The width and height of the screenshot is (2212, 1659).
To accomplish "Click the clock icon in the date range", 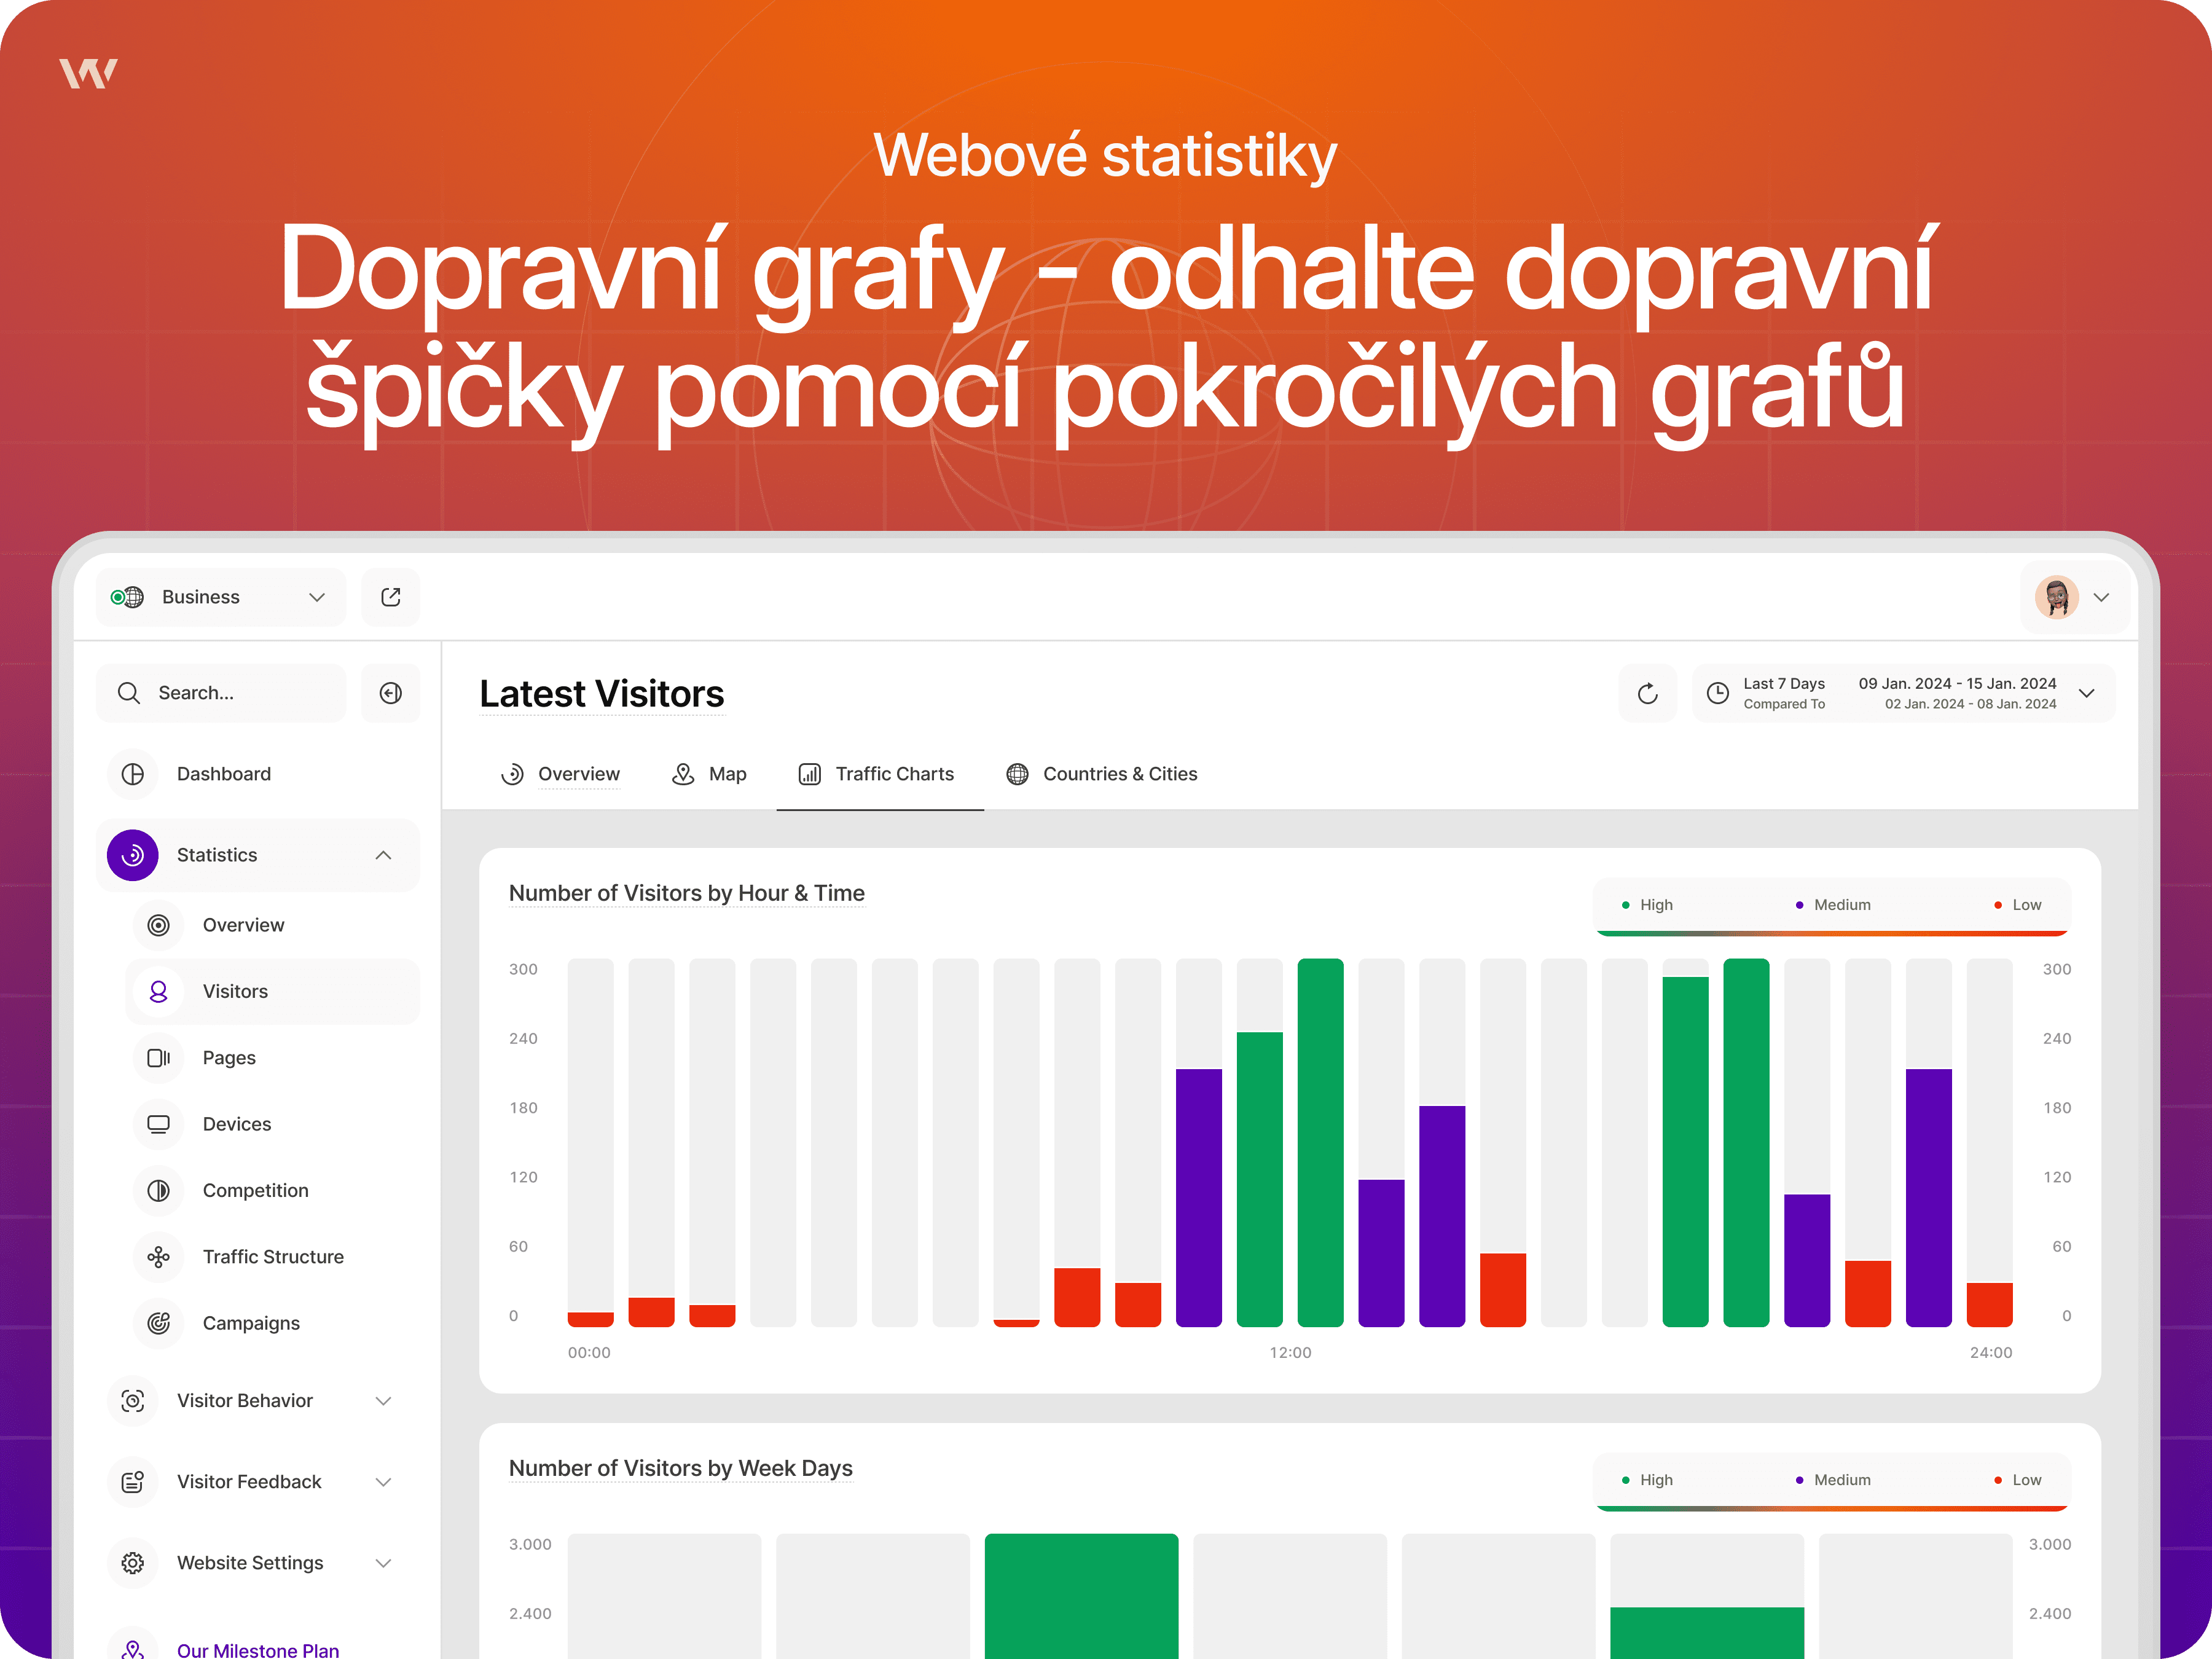I will pyautogui.click(x=1718, y=693).
